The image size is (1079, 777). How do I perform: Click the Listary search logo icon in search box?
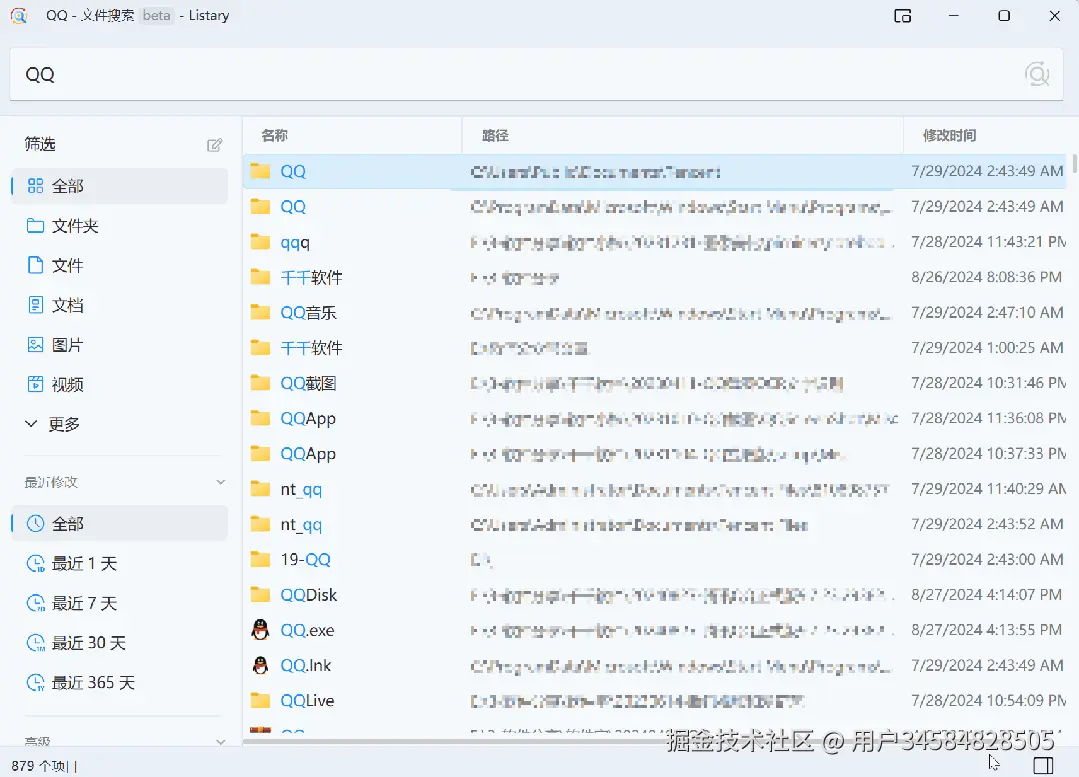[1037, 74]
